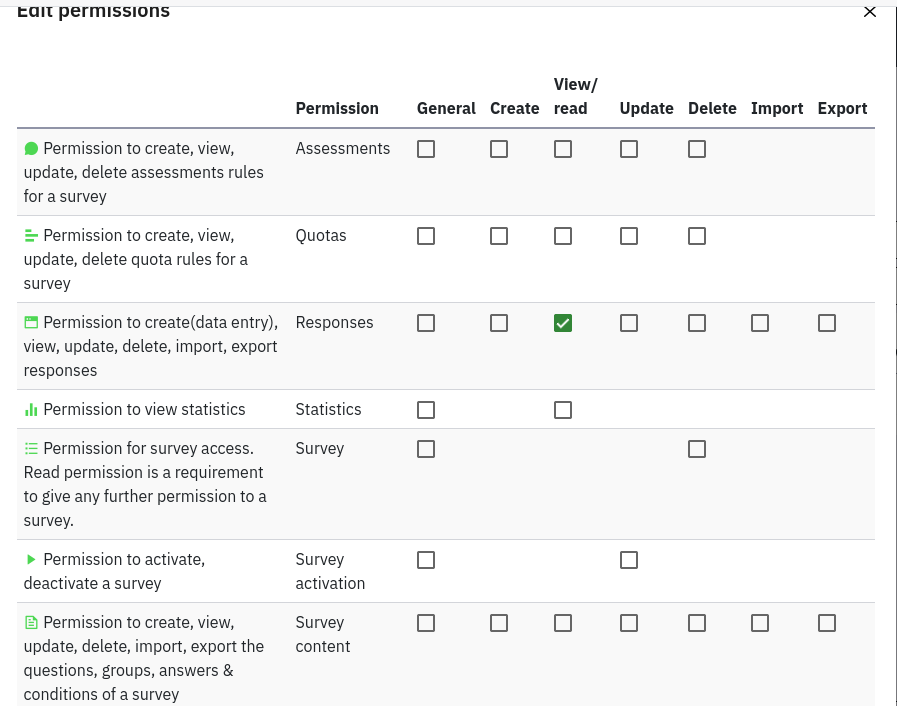The image size is (897, 706).
Task: Enable General permission for Assessments
Action: [x=426, y=149]
